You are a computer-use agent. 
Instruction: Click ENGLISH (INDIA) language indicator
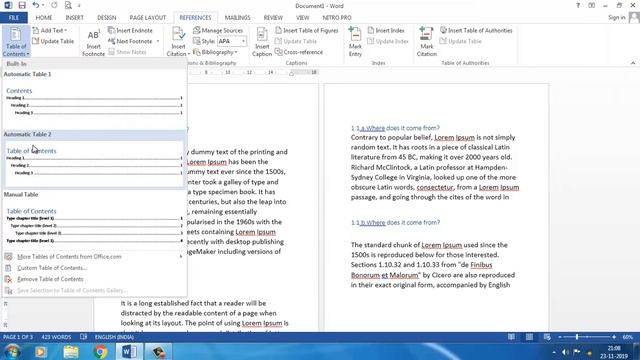[114, 337]
